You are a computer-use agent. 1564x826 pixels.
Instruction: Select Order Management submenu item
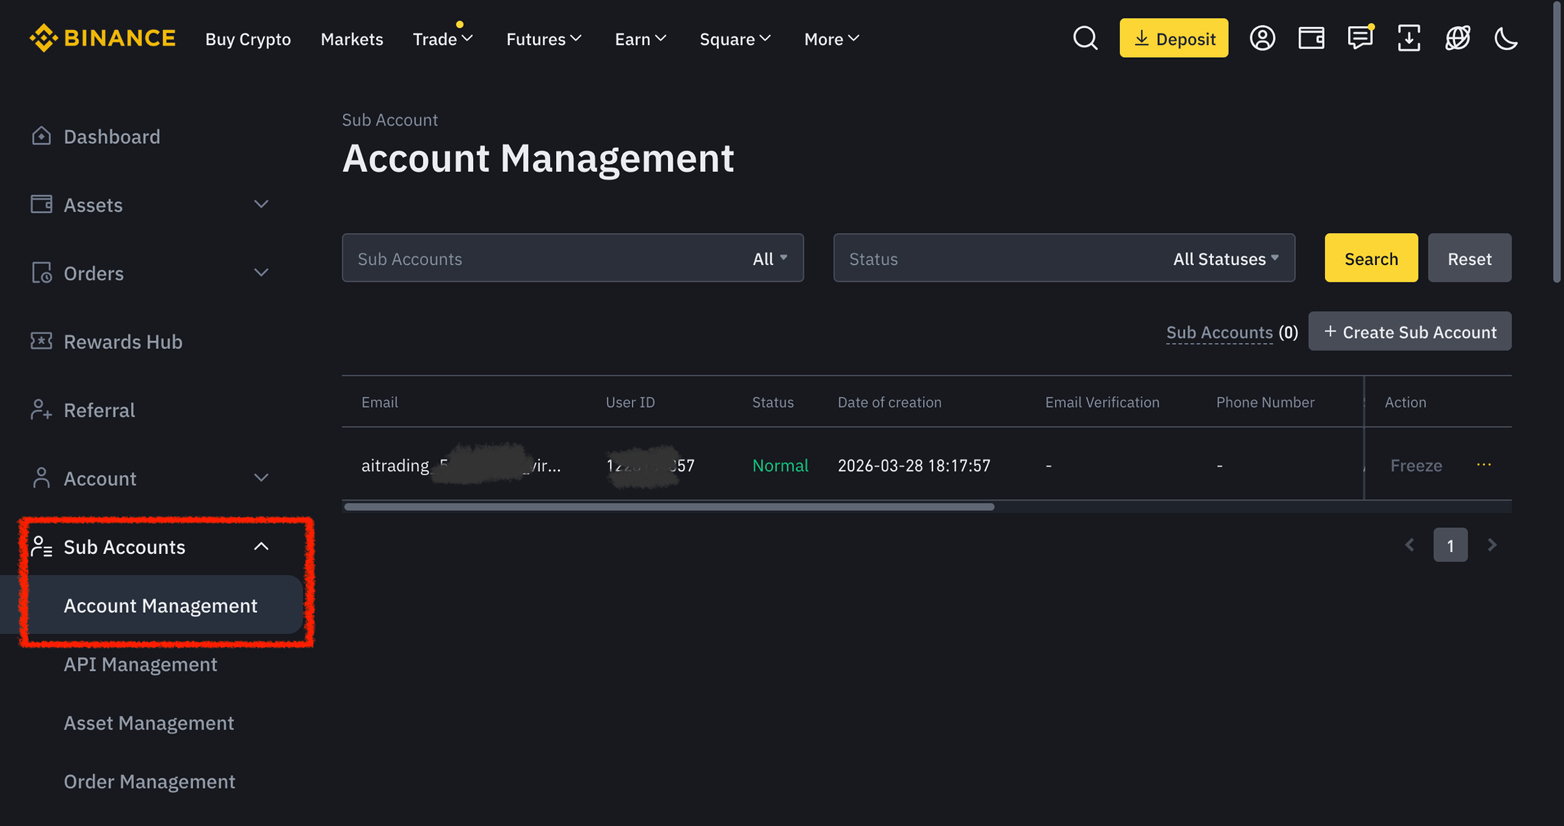(x=150, y=781)
